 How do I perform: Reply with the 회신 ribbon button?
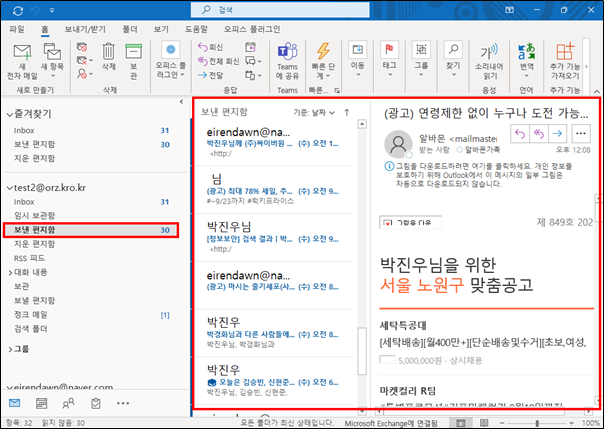(210, 47)
